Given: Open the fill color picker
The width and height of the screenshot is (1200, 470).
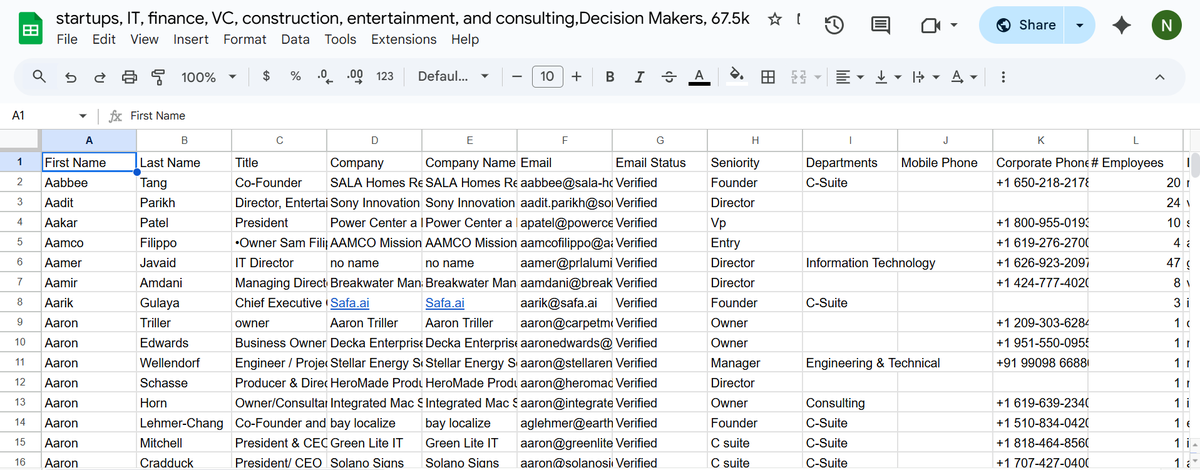Looking at the screenshot, I should [x=737, y=76].
